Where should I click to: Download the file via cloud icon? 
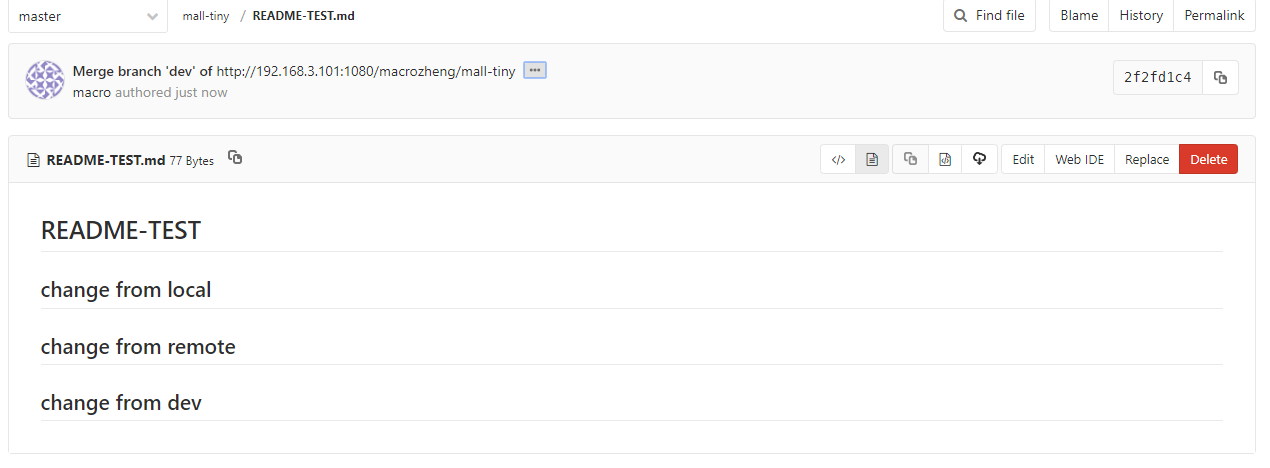[x=980, y=159]
